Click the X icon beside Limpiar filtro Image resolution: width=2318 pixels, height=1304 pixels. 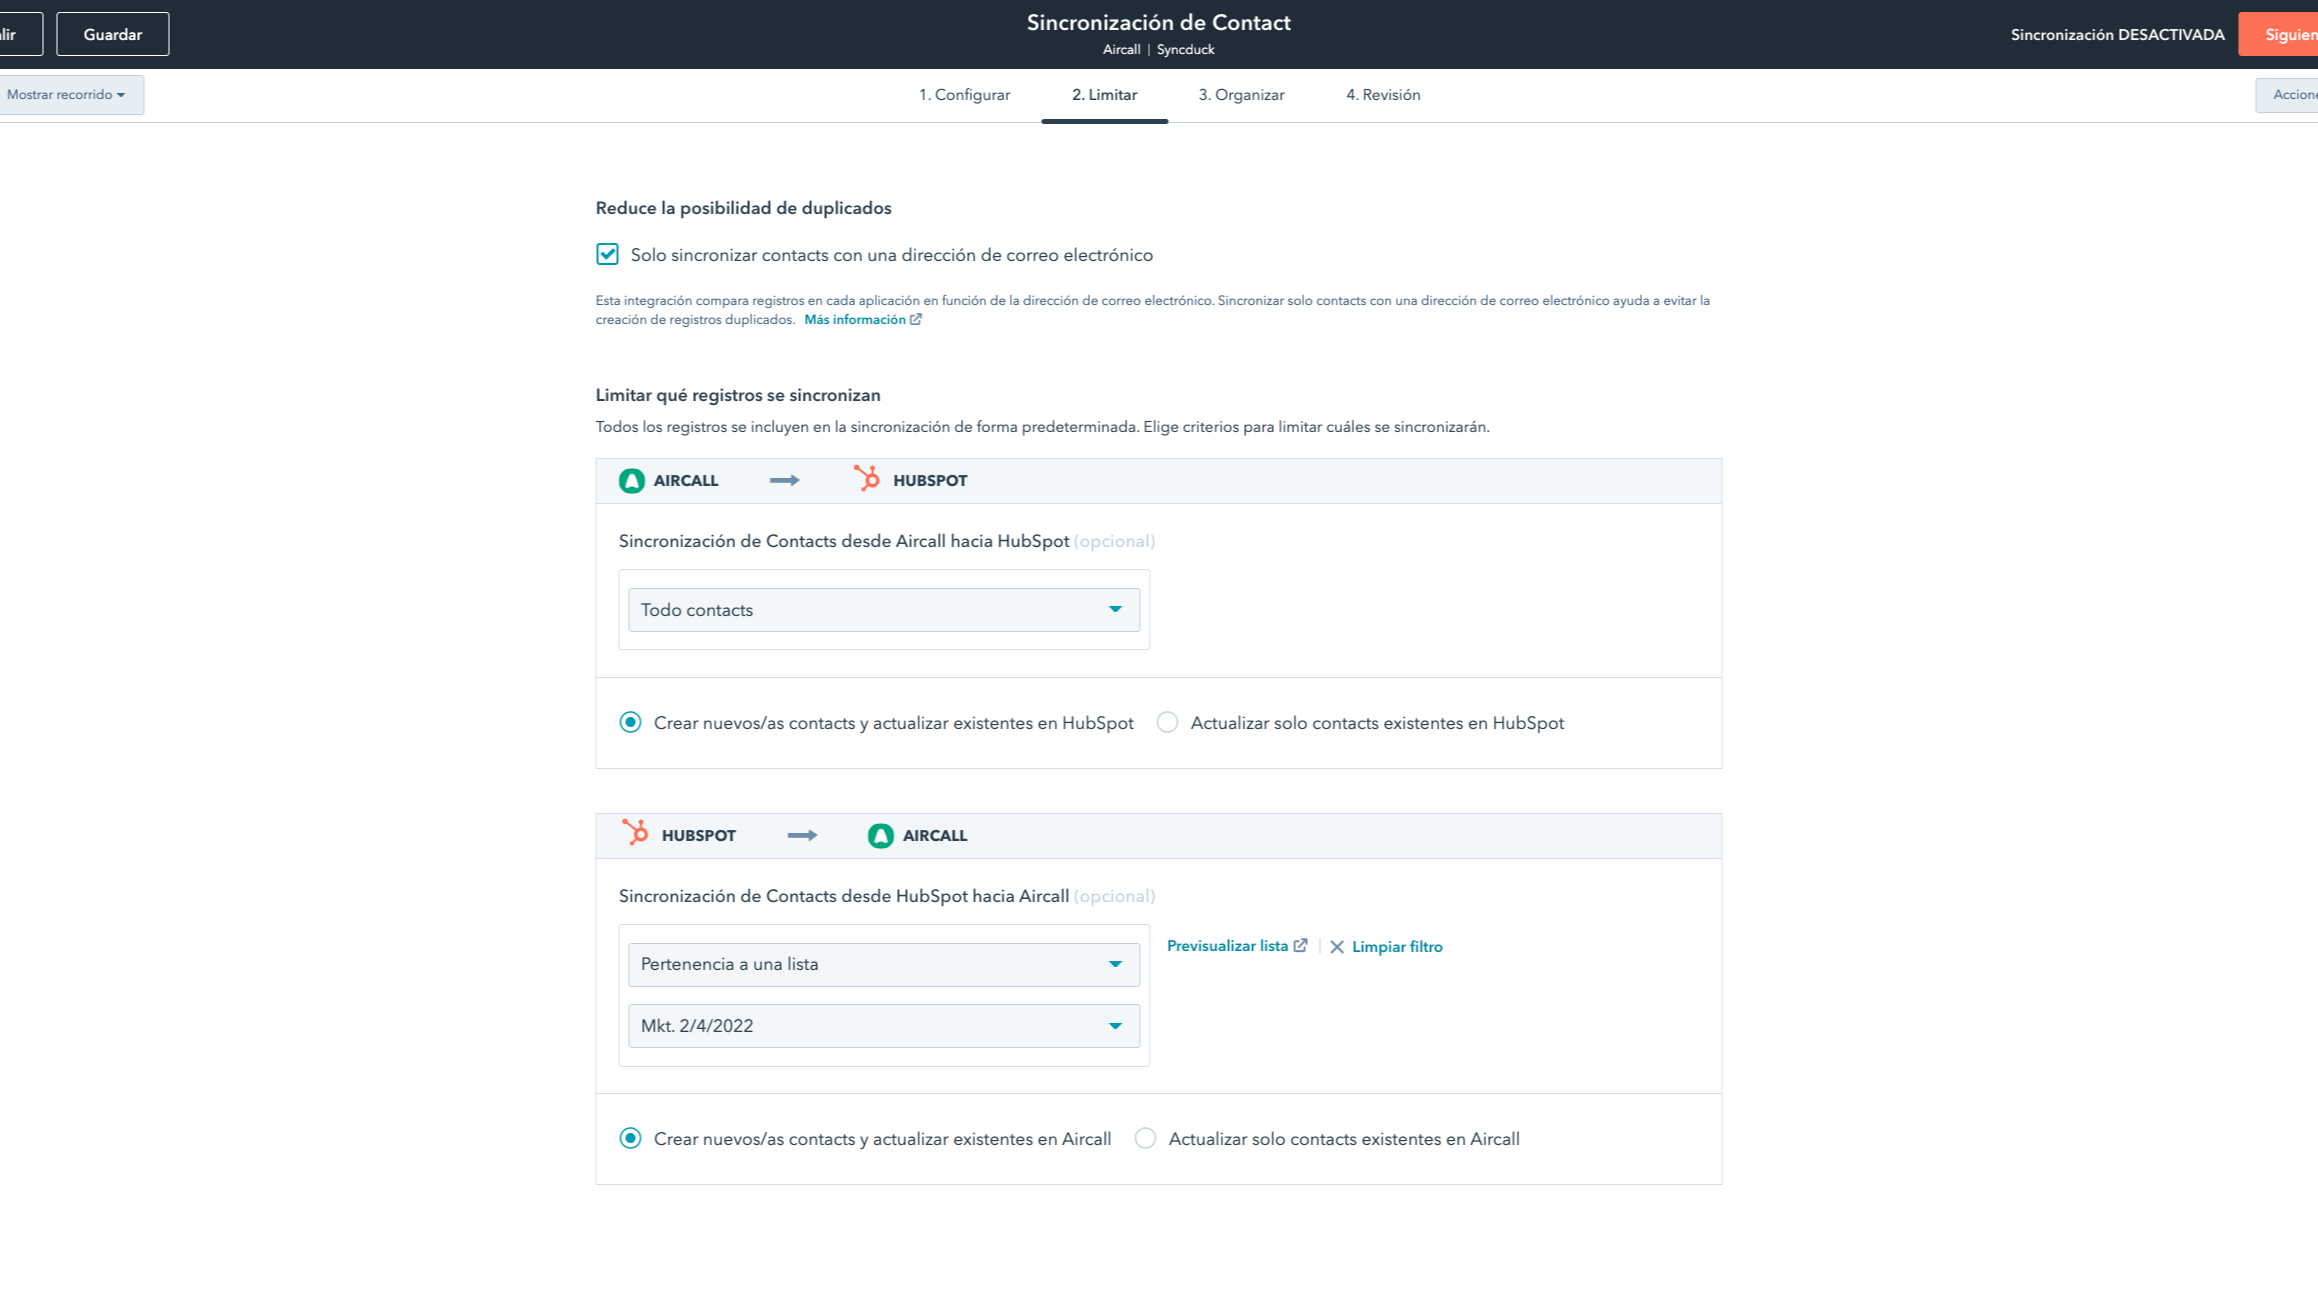(1337, 946)
